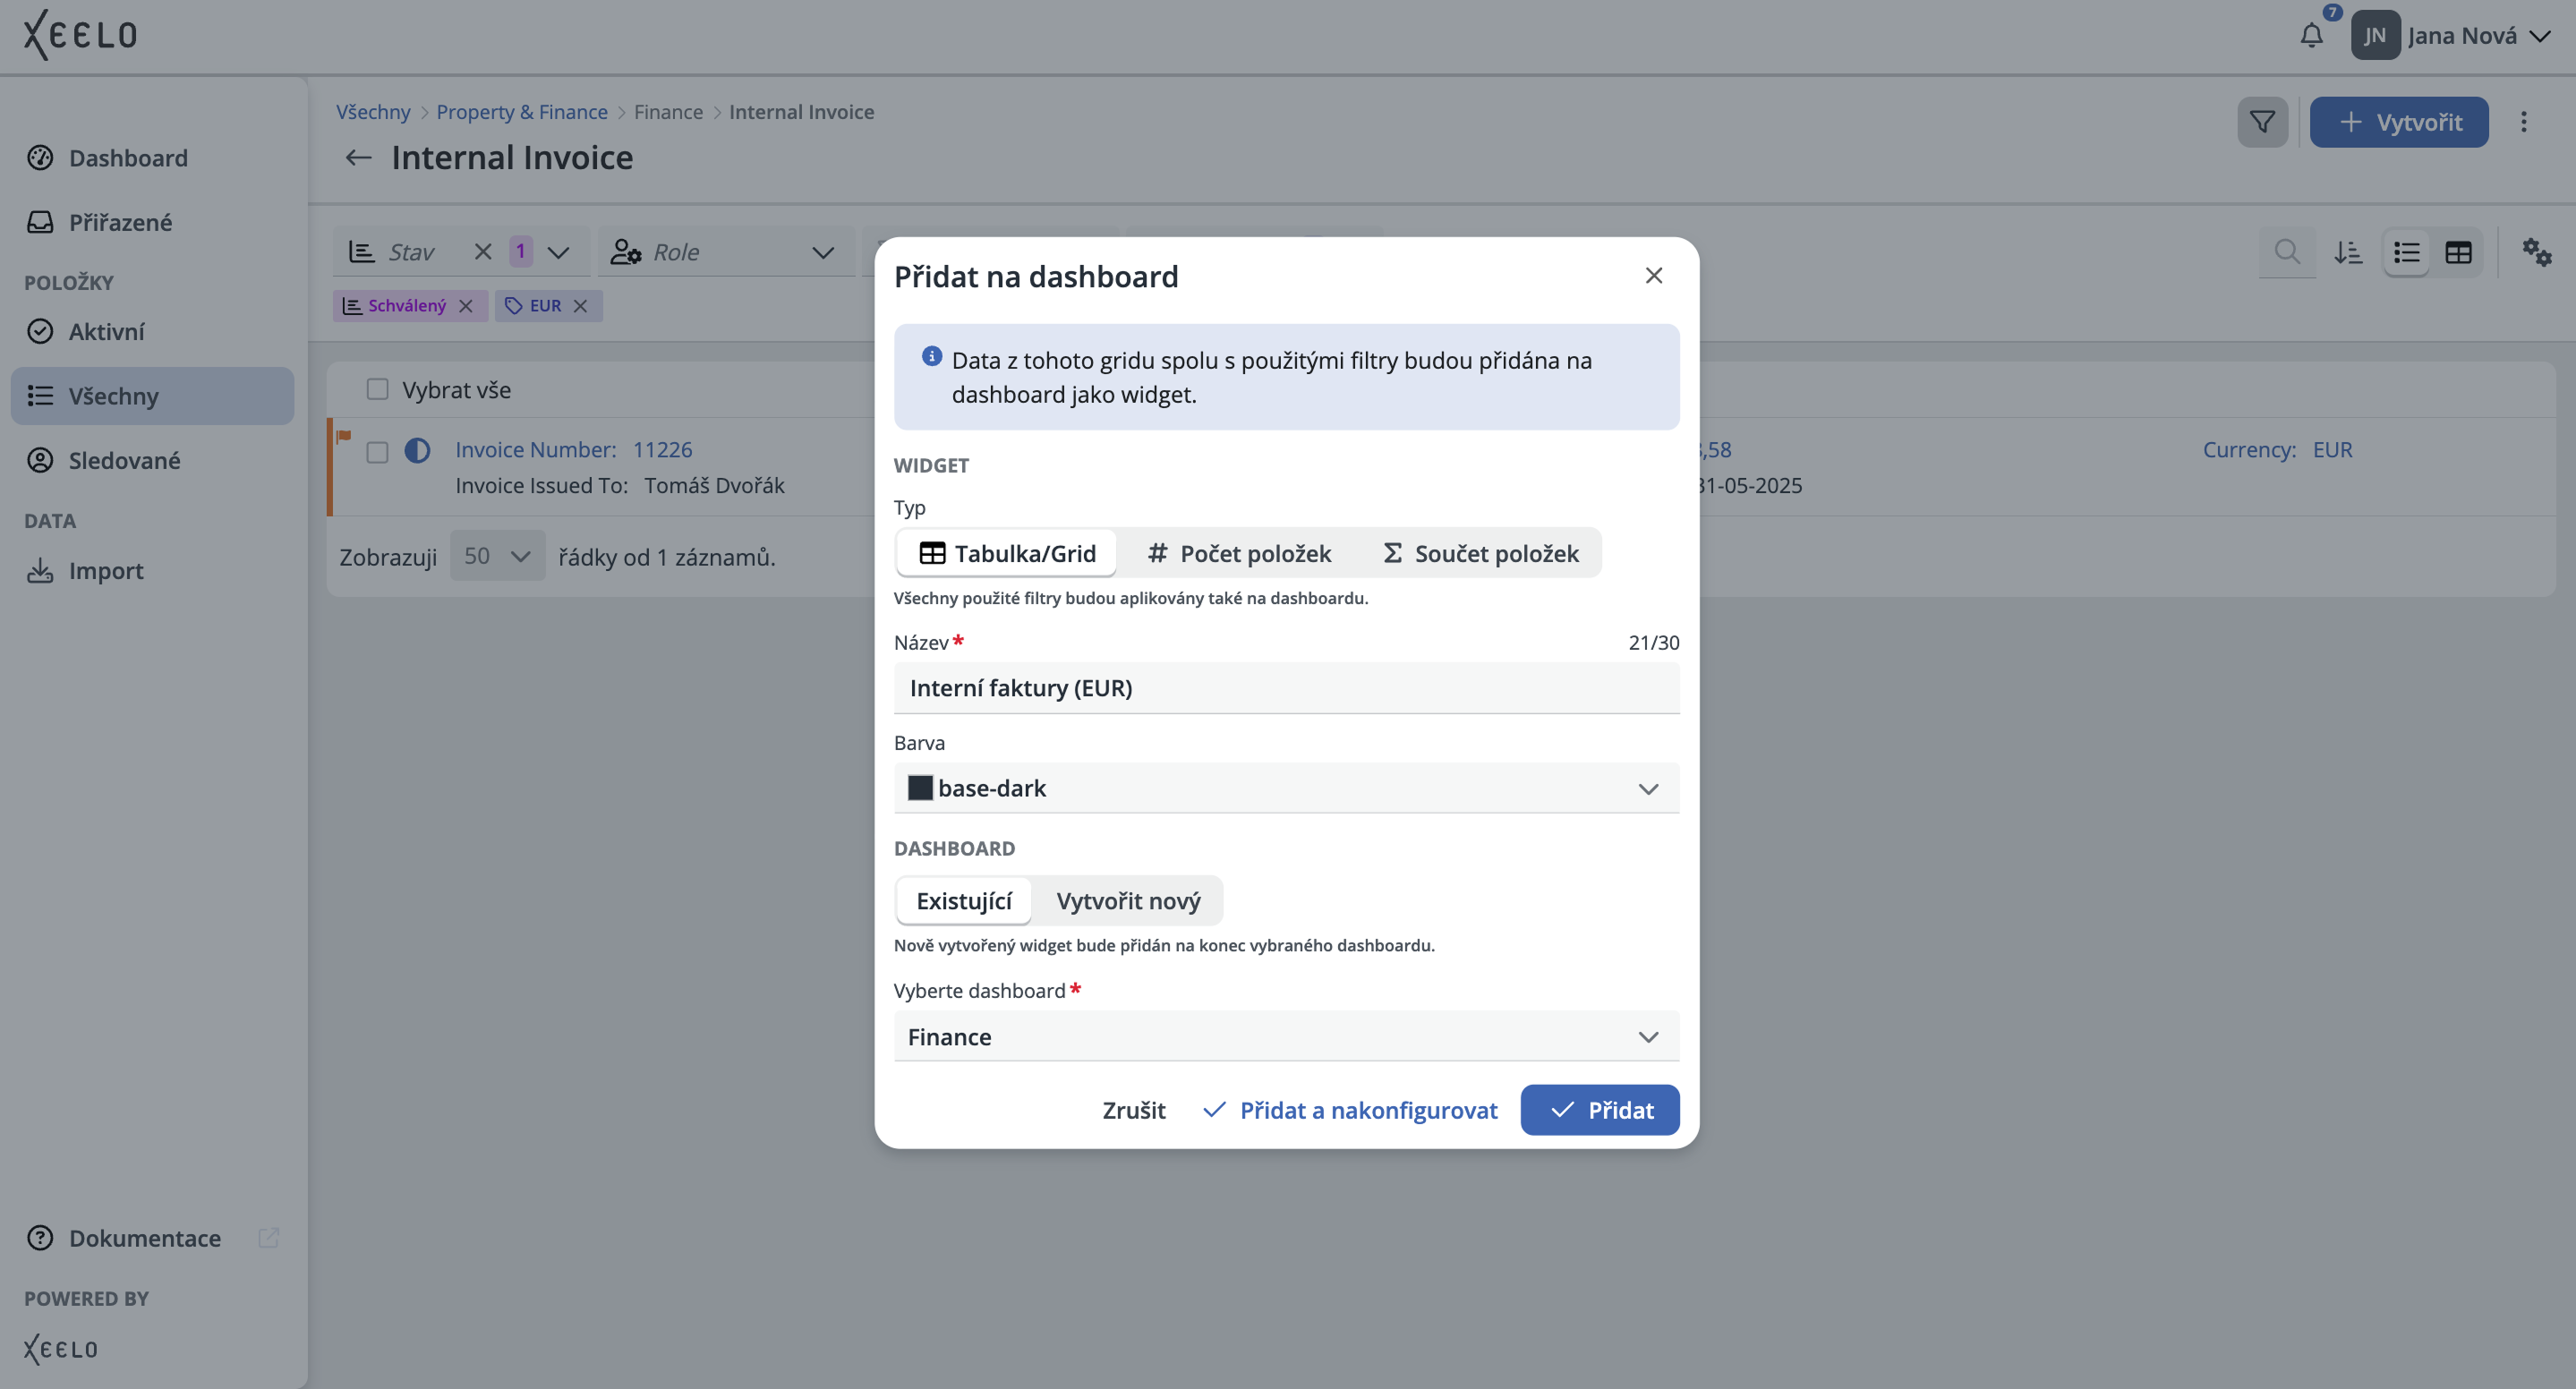
Task: Click the half-circle status icon of invoice 11226
Action: pyautogui.click(x=417, y=450)
